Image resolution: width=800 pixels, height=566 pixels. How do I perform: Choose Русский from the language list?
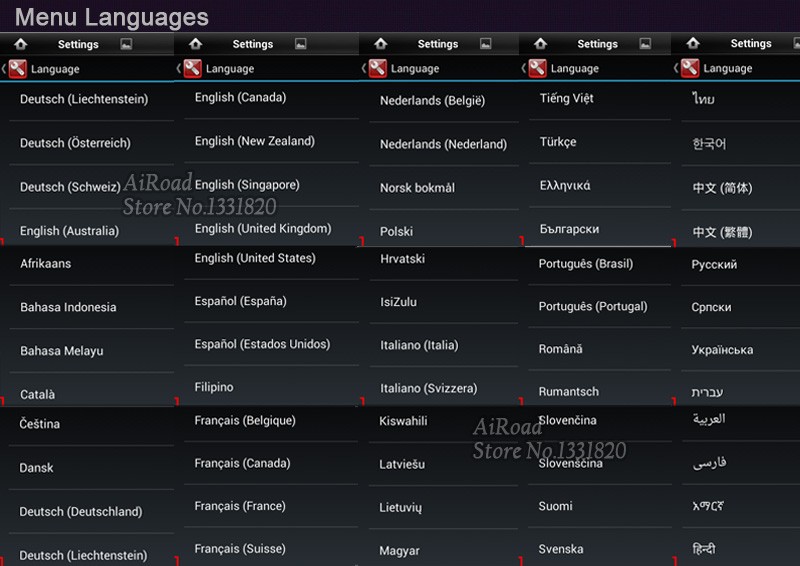click(x=715, y=265)
